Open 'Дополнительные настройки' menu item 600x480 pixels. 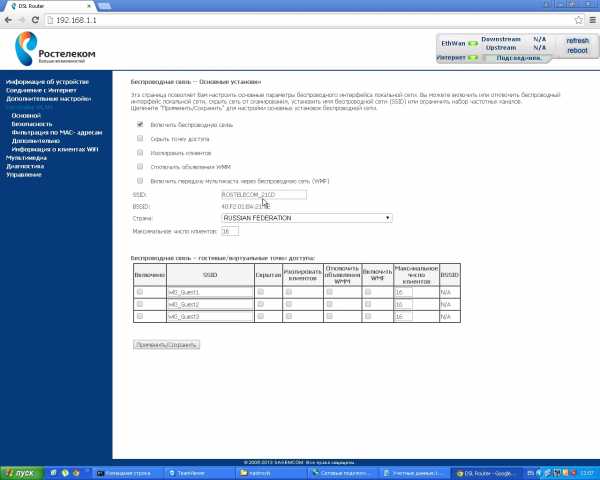point(49,99)
